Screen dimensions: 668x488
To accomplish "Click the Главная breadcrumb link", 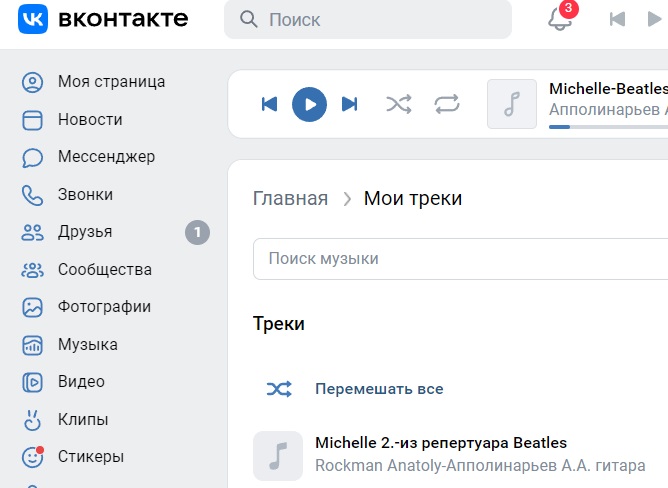I will (x=291, y=199).
